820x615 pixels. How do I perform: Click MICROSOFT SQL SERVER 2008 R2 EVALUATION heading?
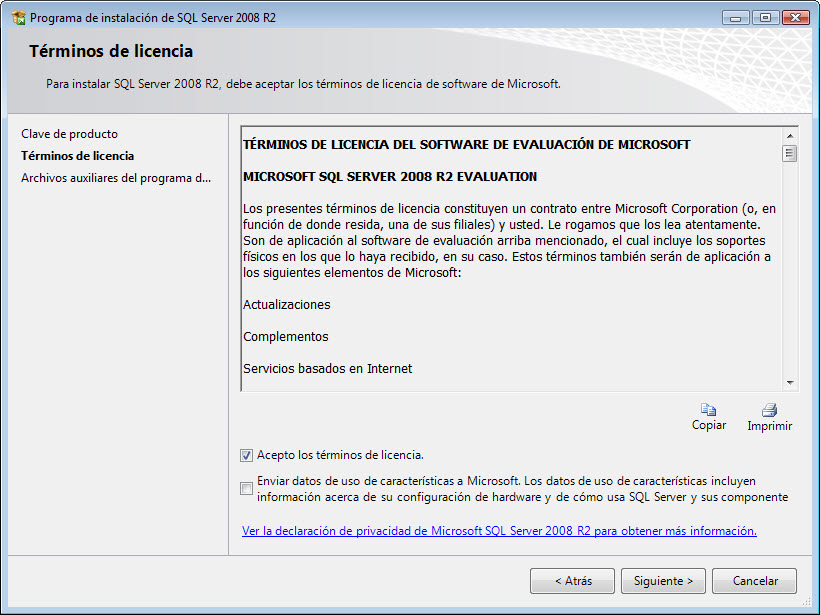pyautogui.click(x=390, y=177)
